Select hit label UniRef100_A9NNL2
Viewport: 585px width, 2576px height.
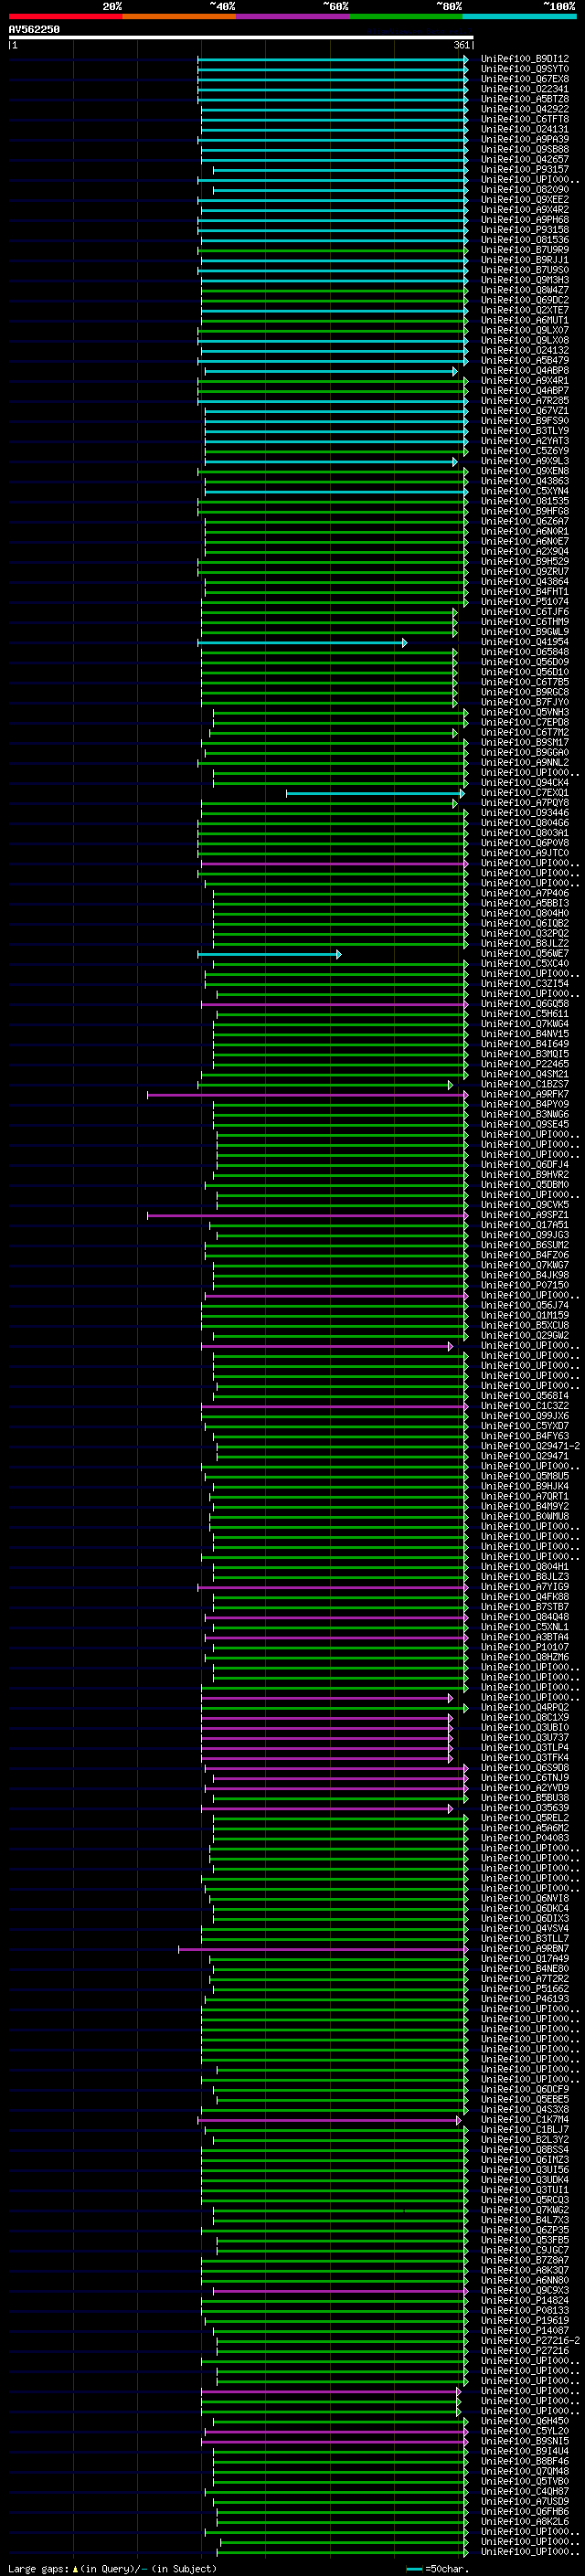(x=525, y=763)
